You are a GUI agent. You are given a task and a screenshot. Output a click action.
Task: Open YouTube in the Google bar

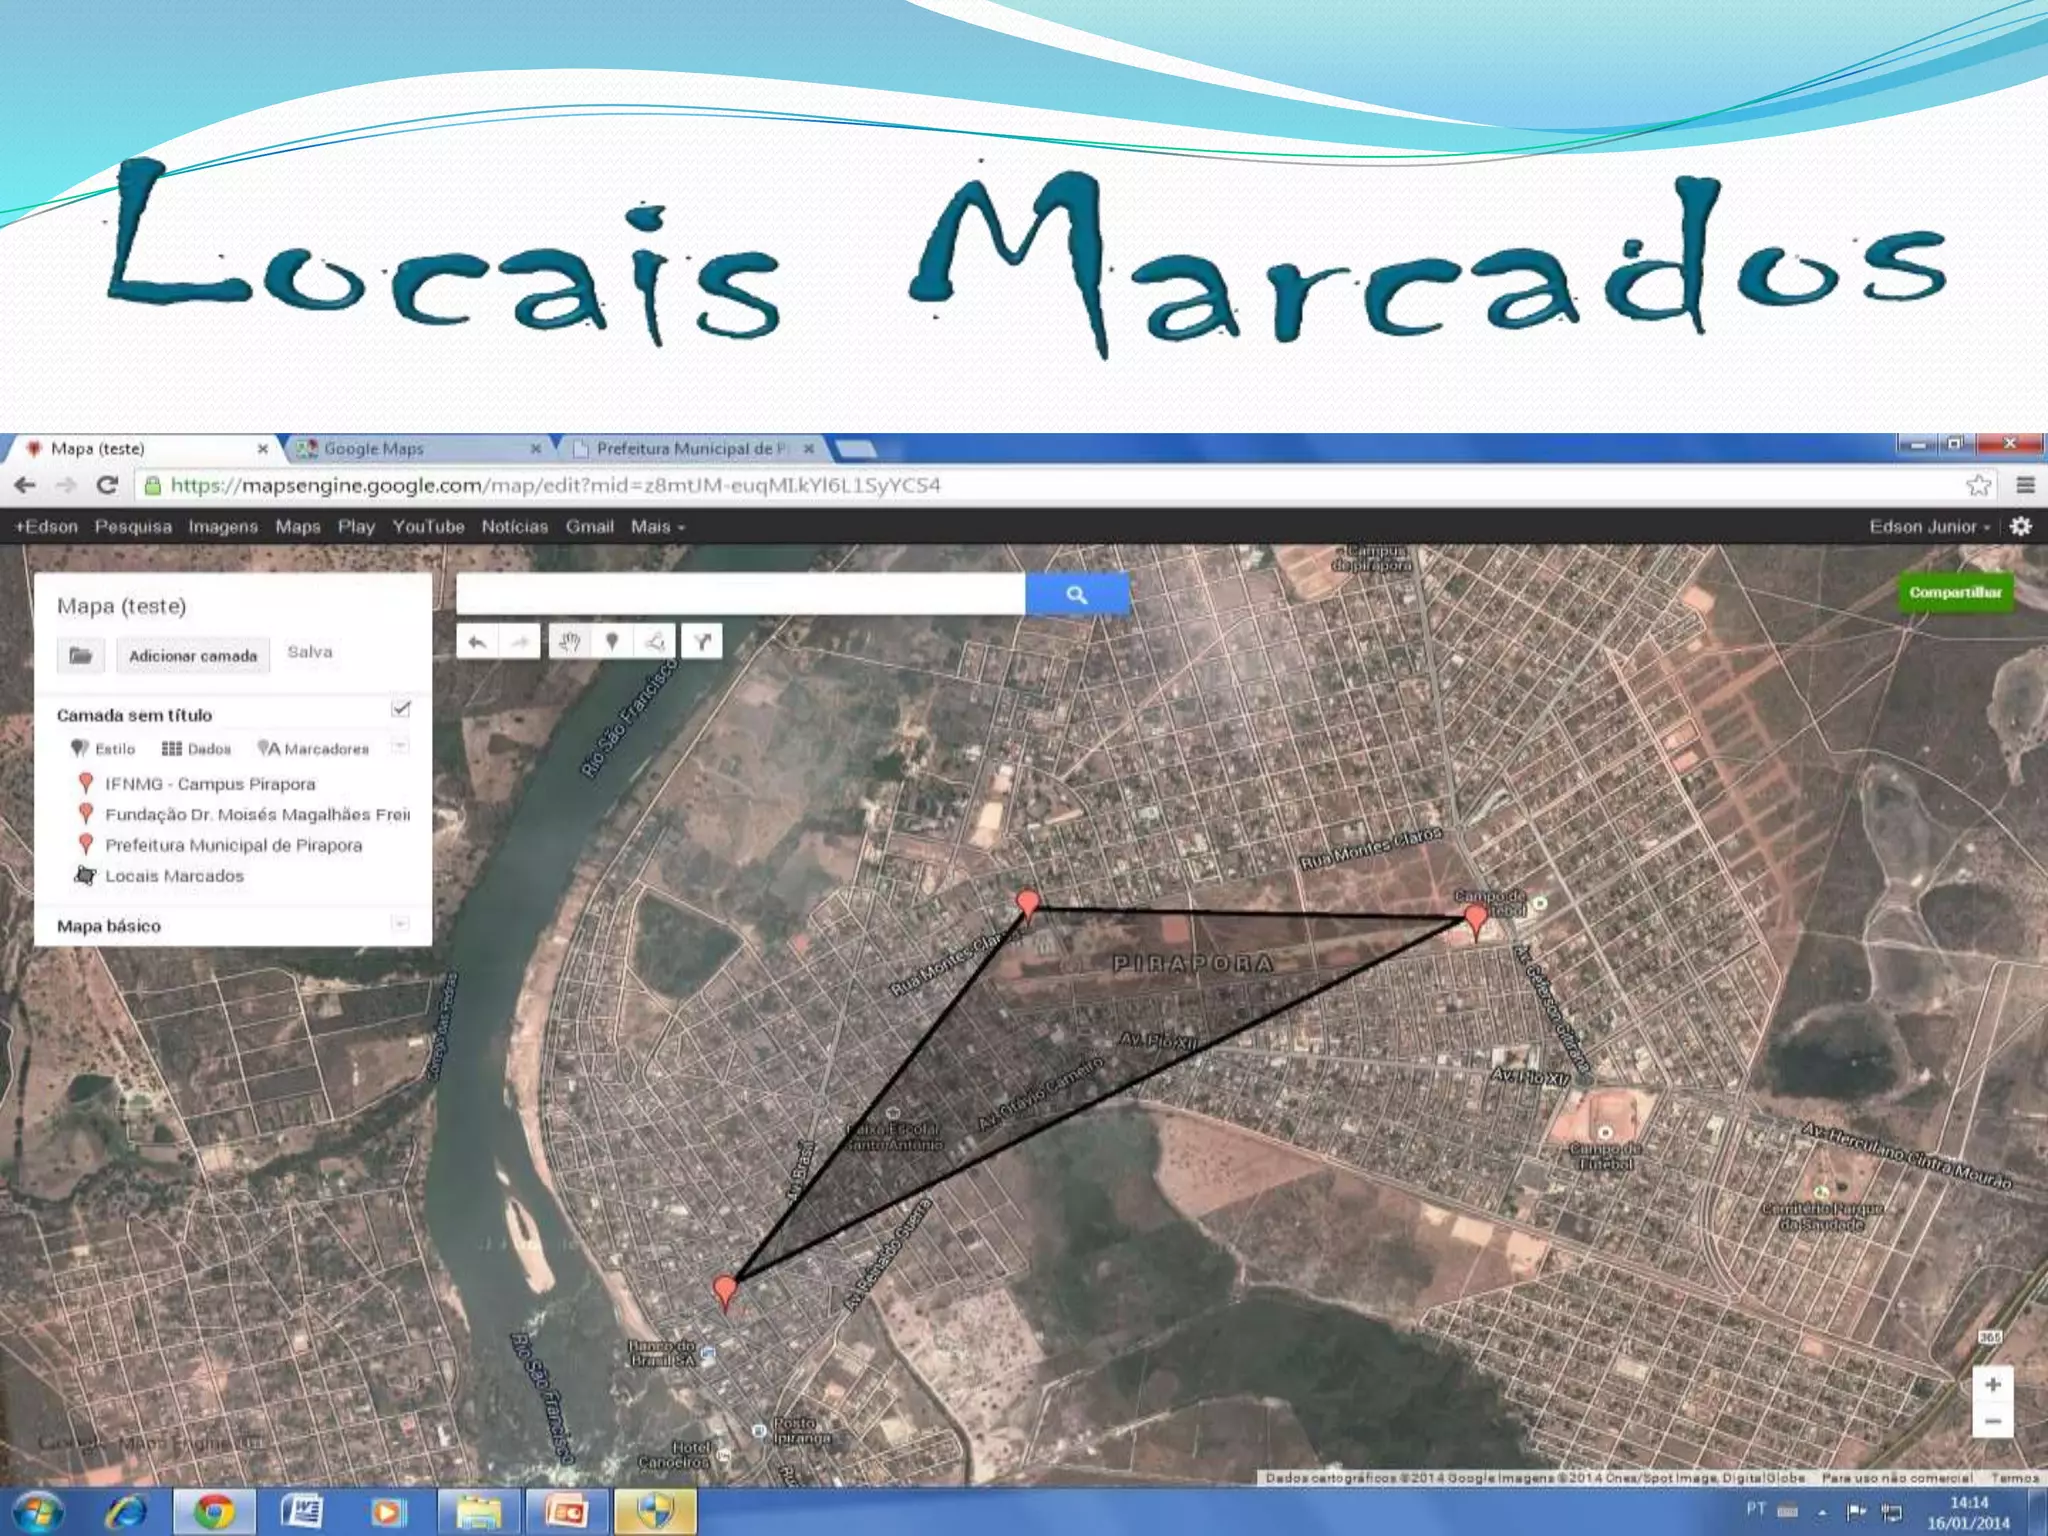(x=428, y=527)
